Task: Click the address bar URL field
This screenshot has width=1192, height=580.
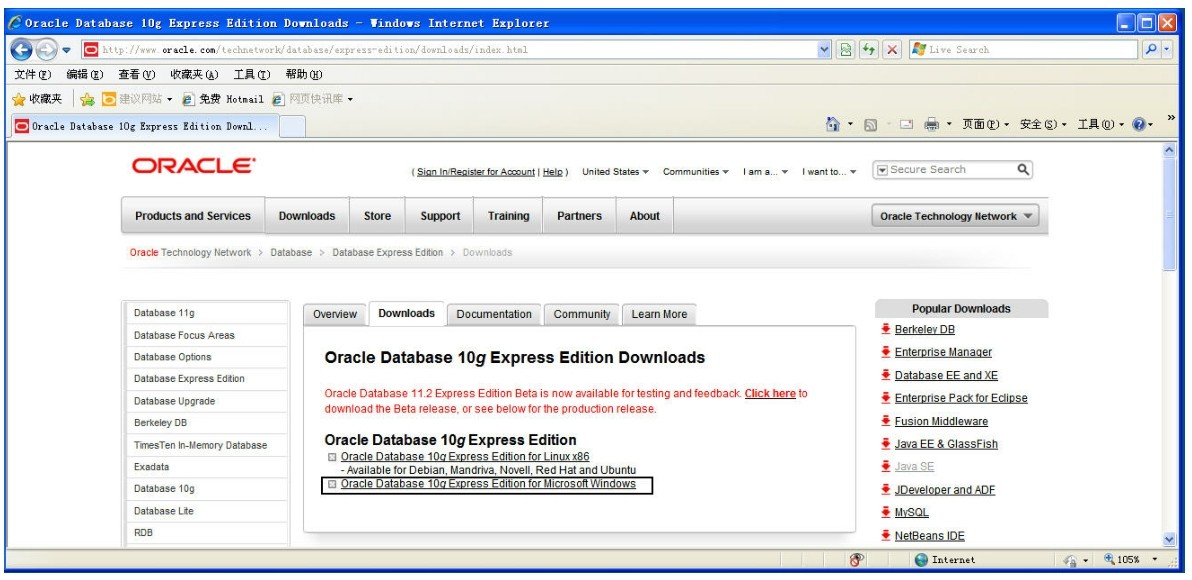Action: [x=449, y=50]
